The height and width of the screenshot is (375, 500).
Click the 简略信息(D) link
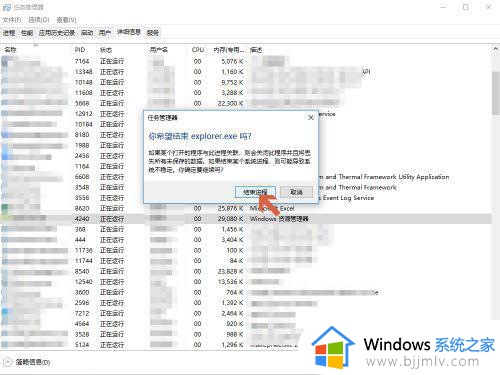tap(33, 362)
